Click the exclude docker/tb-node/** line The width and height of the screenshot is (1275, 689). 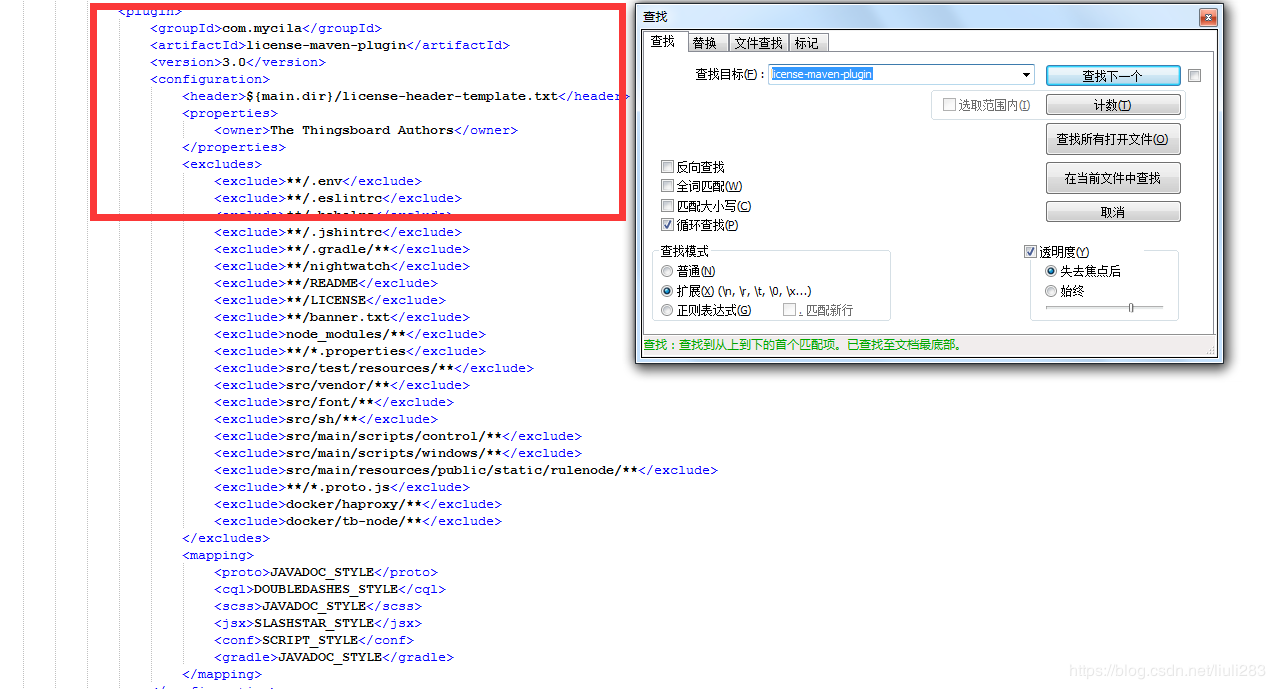click(358, 521)
